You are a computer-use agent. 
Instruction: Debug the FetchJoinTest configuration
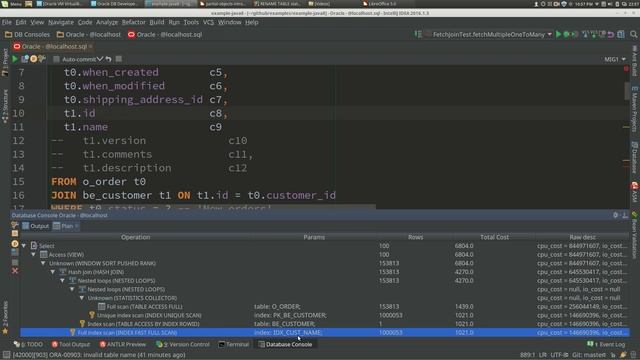(x=567, y=34)
